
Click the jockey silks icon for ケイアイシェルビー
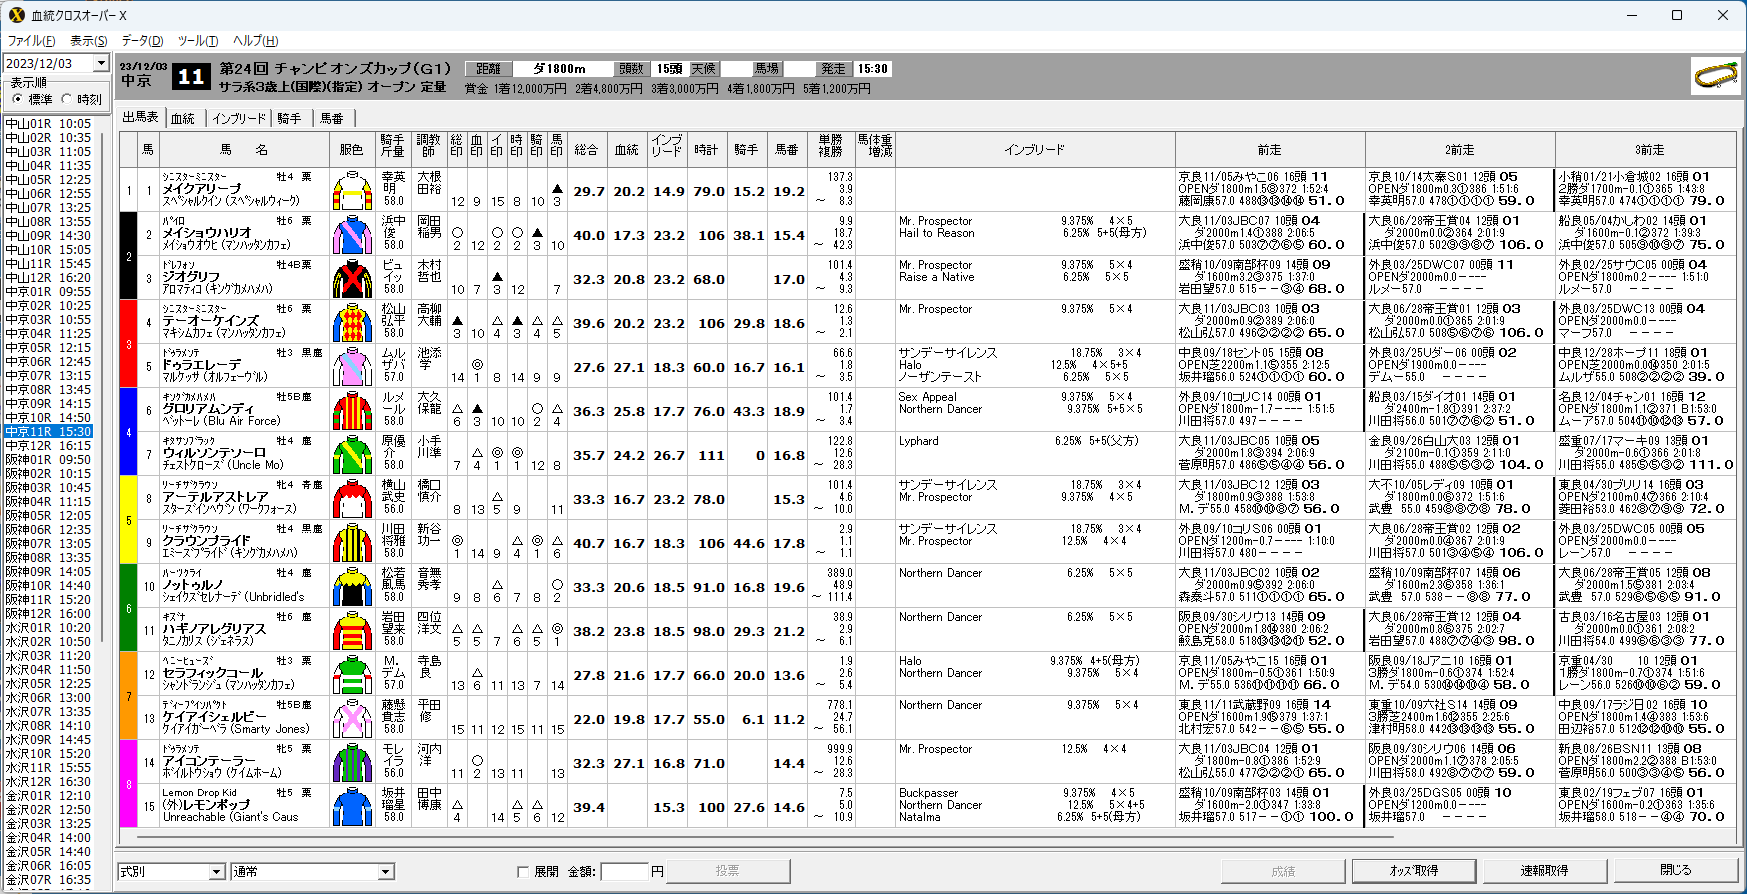352,718
